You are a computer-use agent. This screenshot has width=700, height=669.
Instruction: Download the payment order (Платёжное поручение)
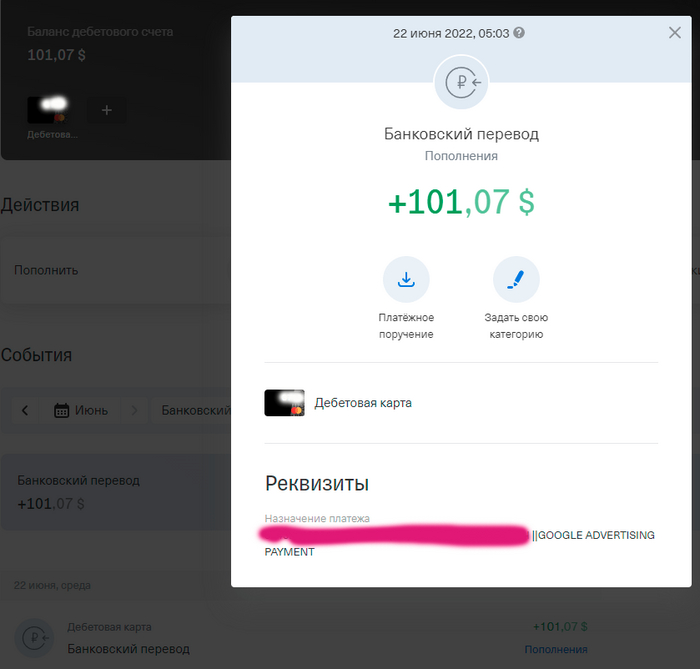pyautogui.click(x=406, y=280)
